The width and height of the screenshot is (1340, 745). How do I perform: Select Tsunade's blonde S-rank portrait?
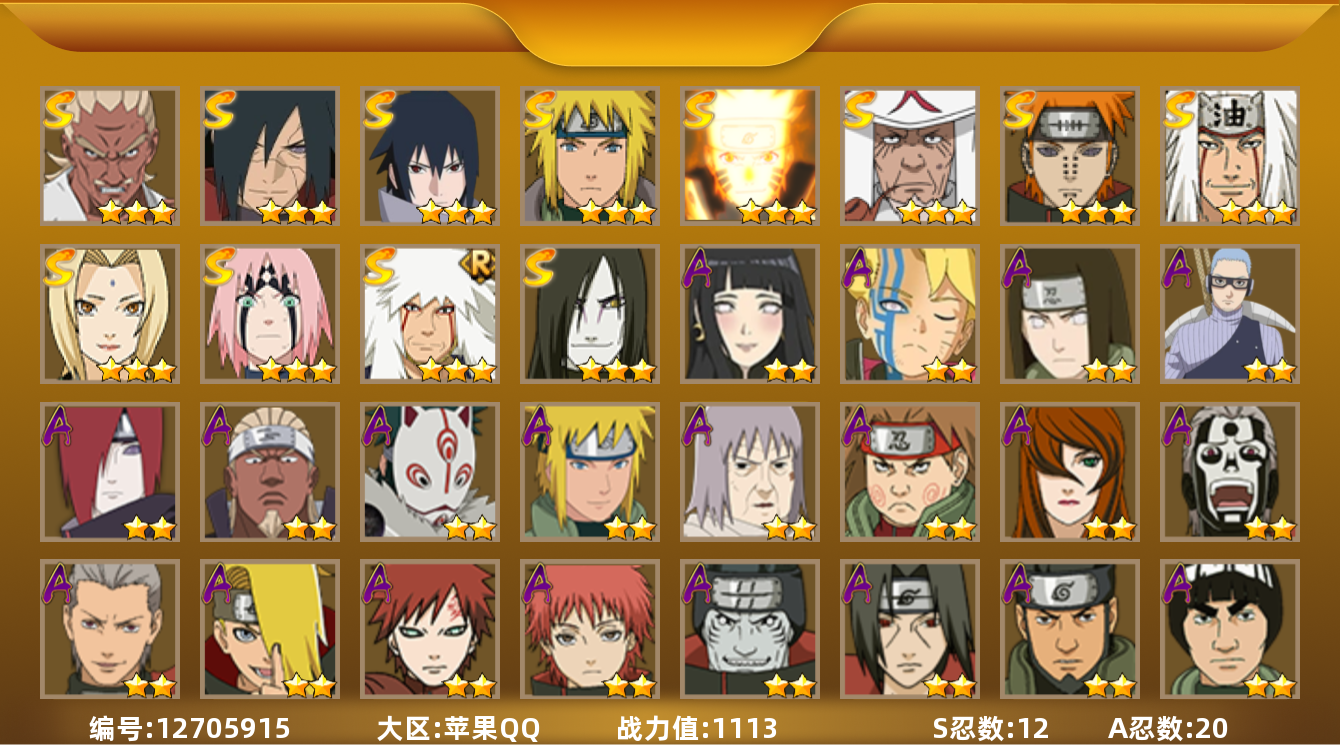point(109,314)
